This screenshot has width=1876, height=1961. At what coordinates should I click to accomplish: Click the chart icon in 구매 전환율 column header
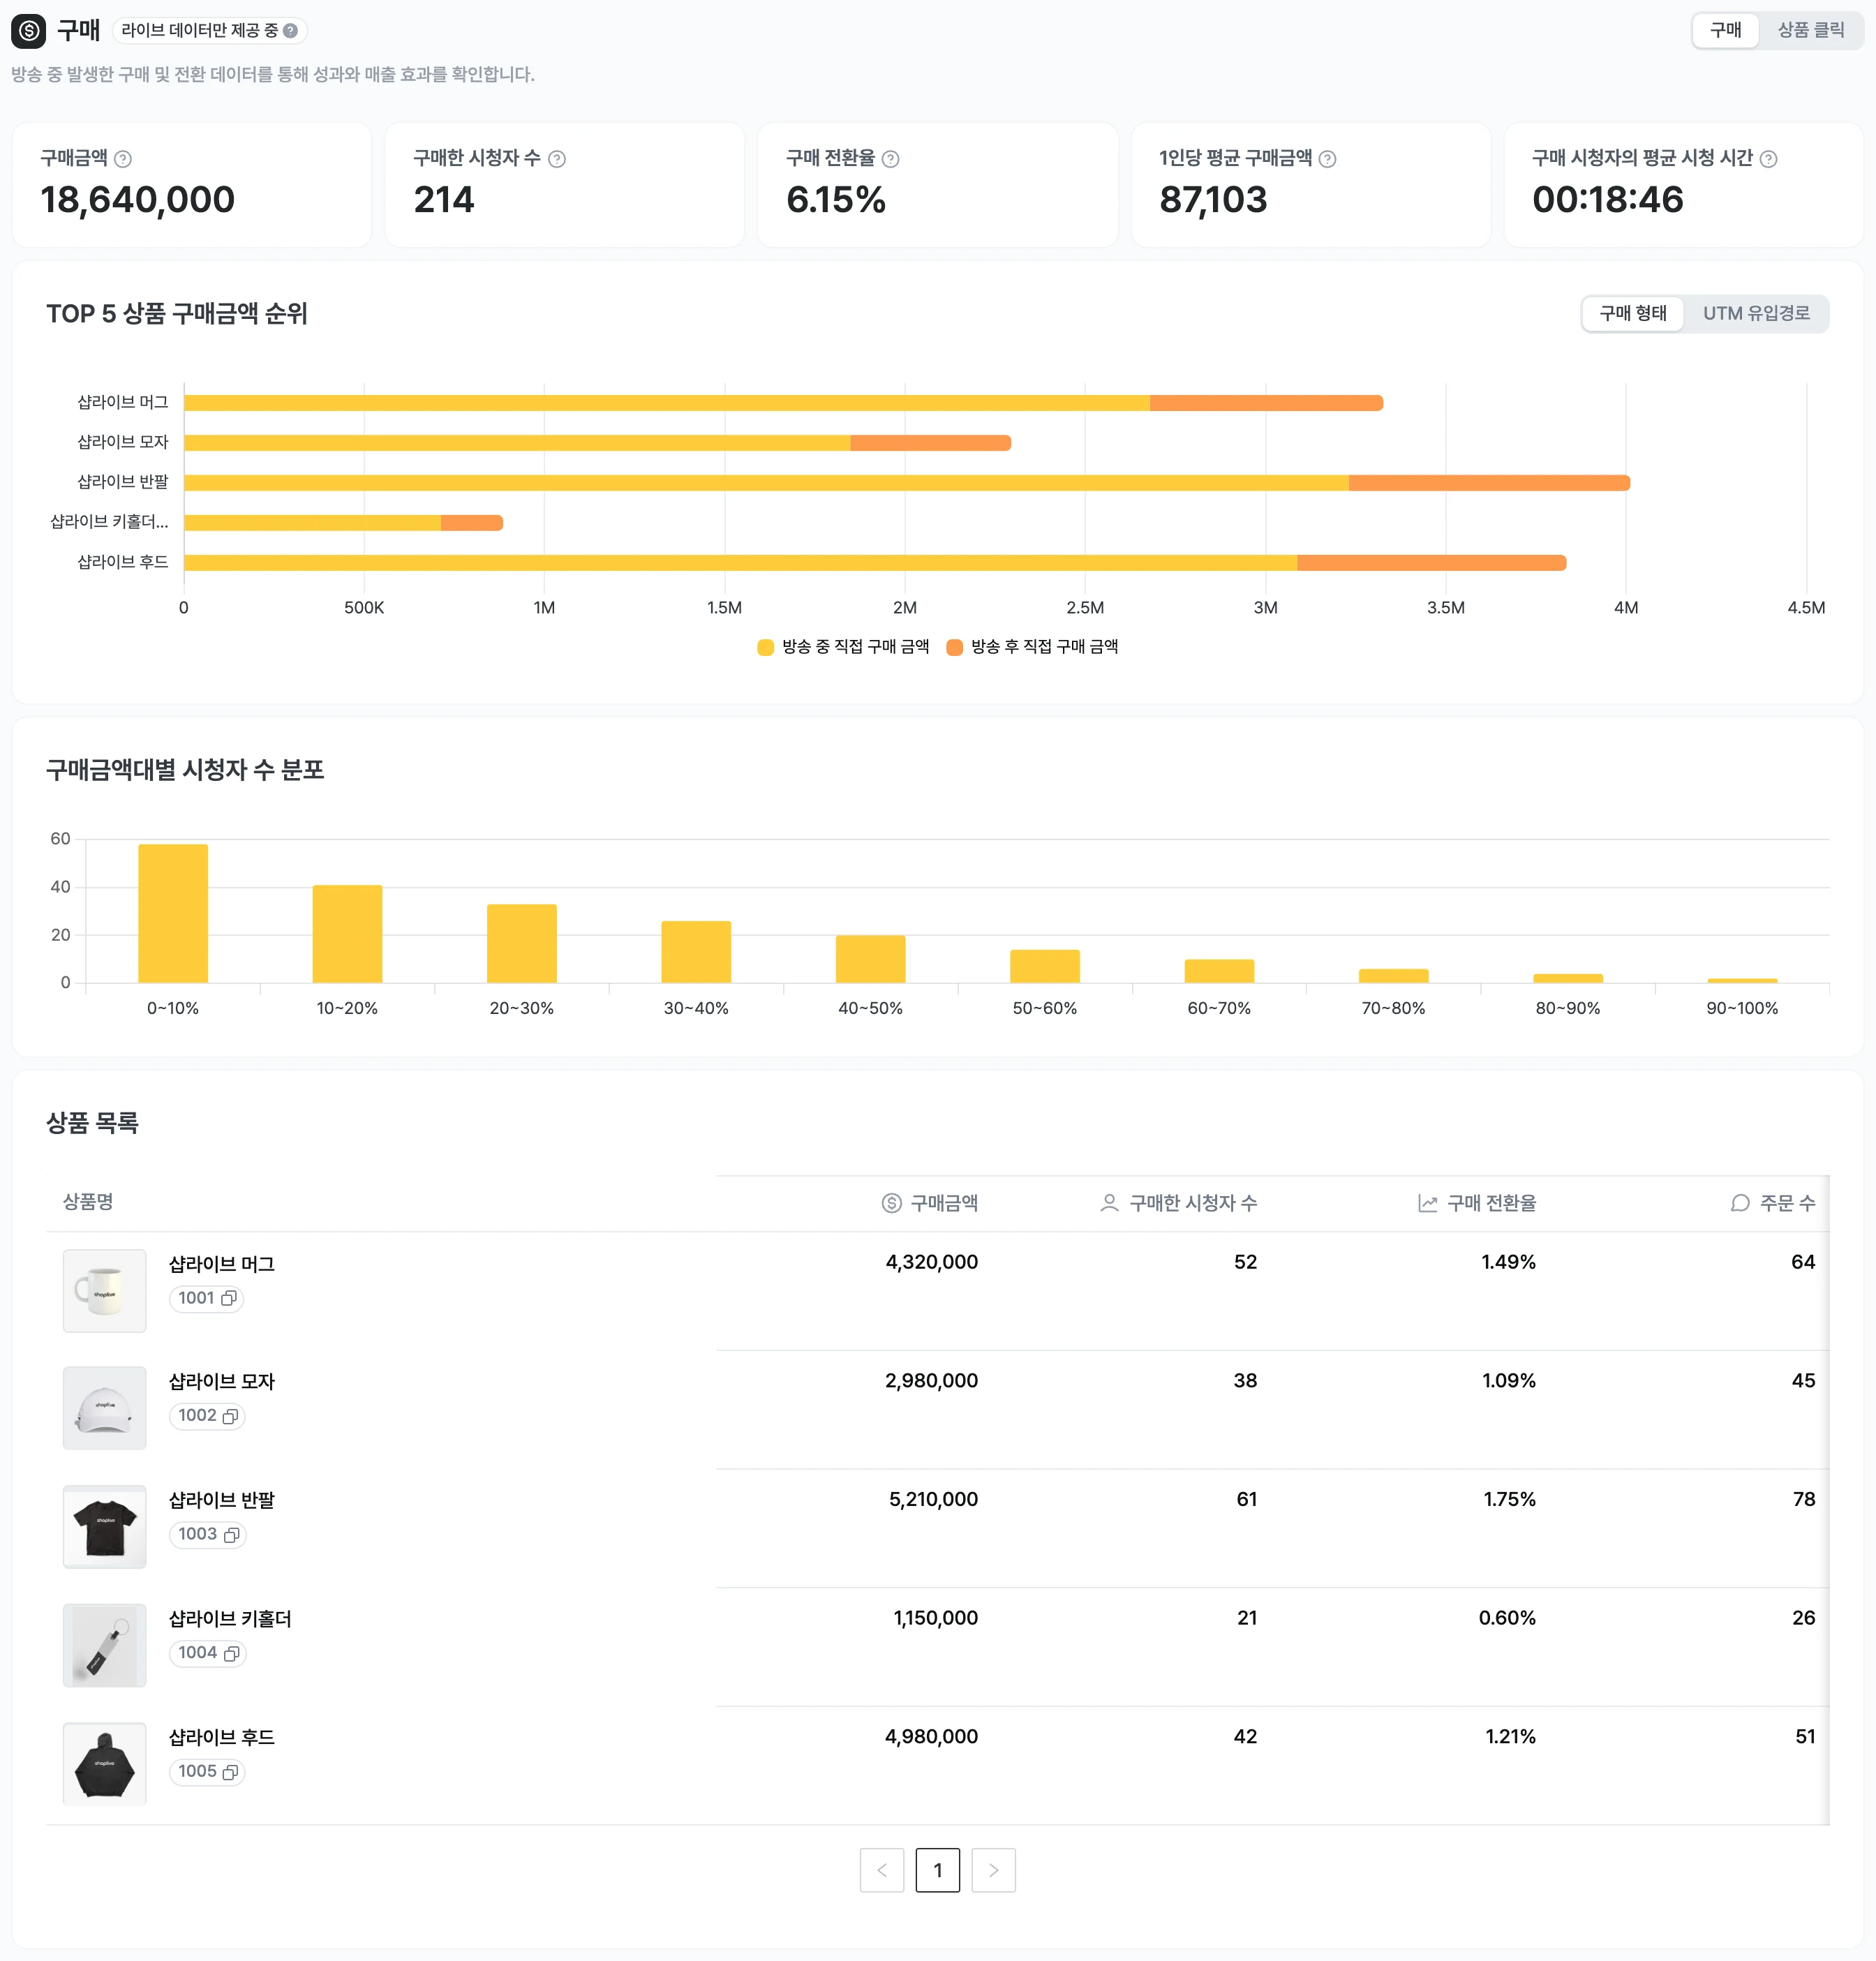(x=1427, y=1203)
